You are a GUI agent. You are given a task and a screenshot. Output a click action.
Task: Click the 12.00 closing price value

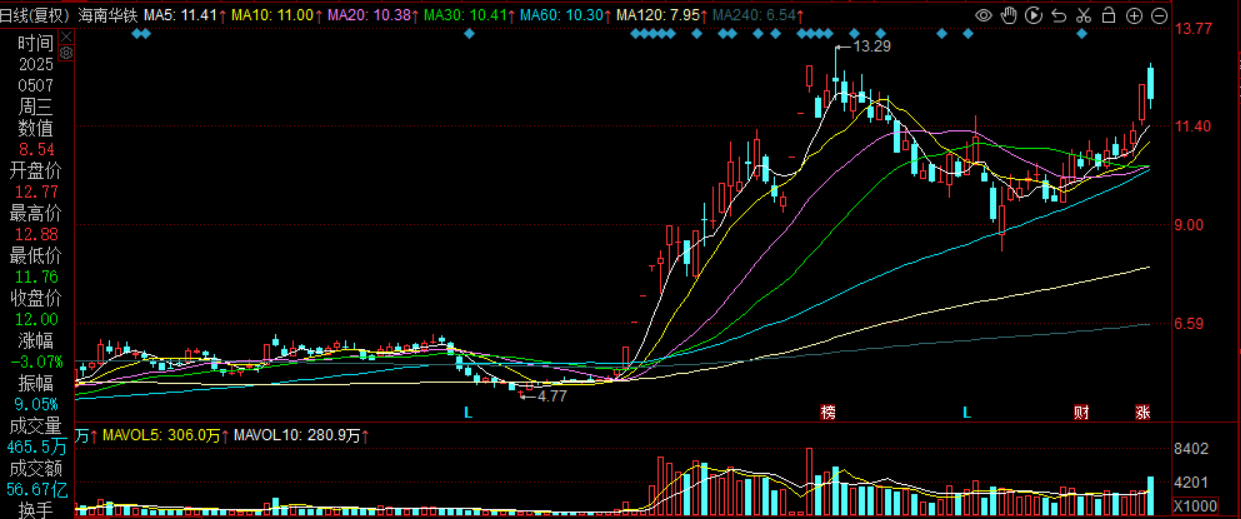point(35,319)
